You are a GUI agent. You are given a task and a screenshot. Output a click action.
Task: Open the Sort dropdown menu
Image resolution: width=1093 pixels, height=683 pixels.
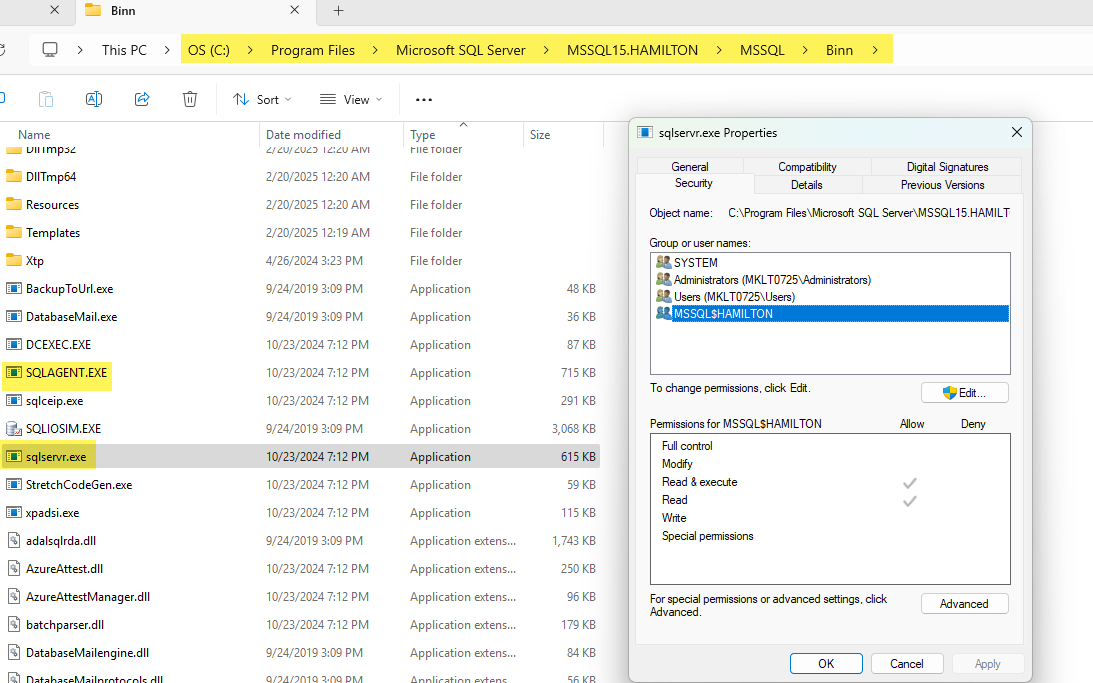click(x=262, y=99)
